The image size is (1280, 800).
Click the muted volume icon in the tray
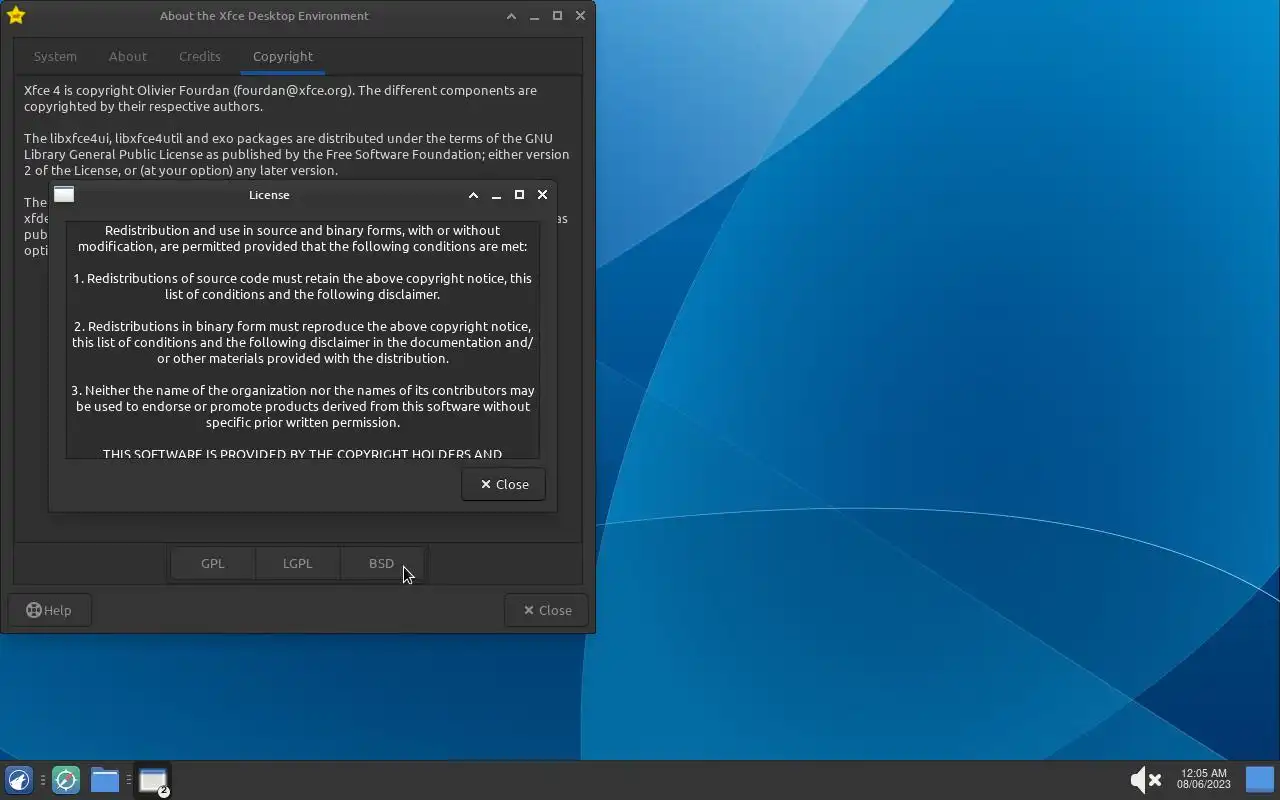tap(1145, 780)
